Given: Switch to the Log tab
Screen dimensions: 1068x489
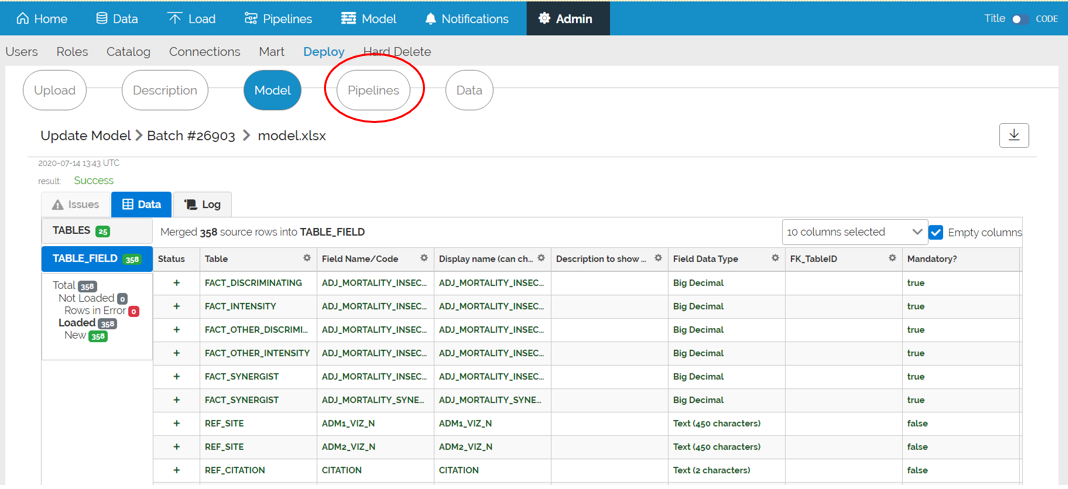Looking at the screenshot, I should (202, 204).
